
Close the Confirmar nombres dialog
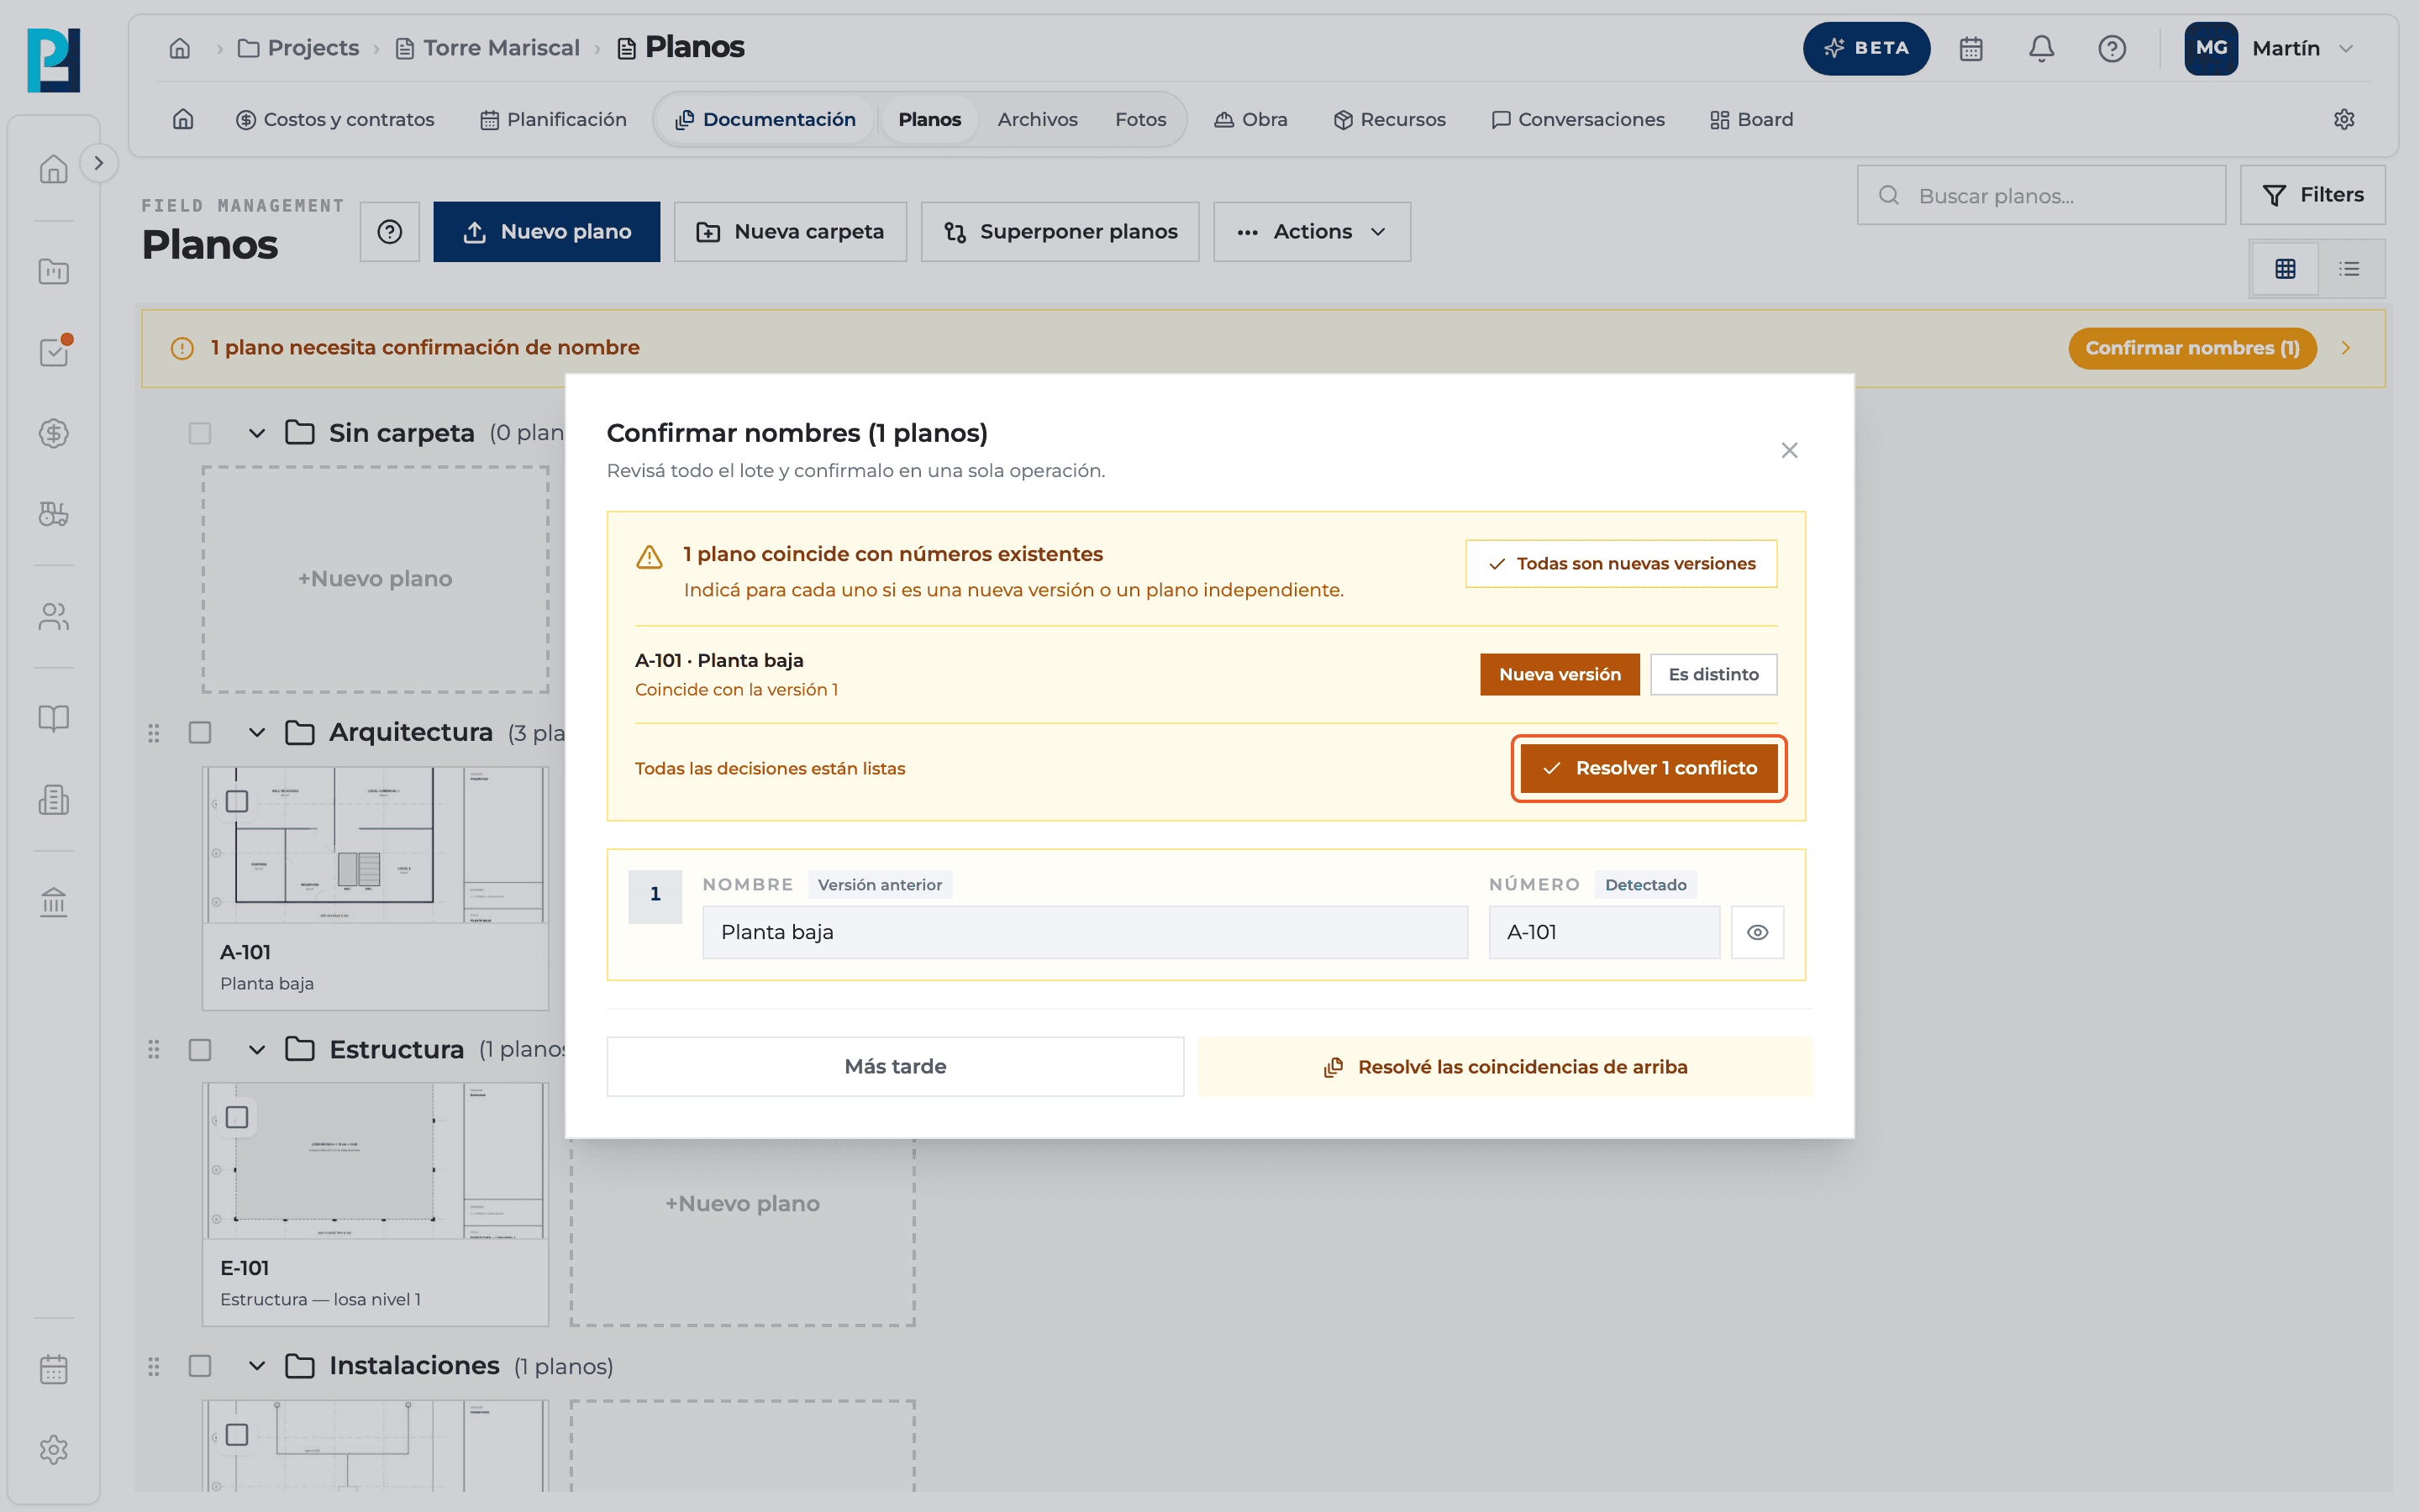(x=1789, y=450)
